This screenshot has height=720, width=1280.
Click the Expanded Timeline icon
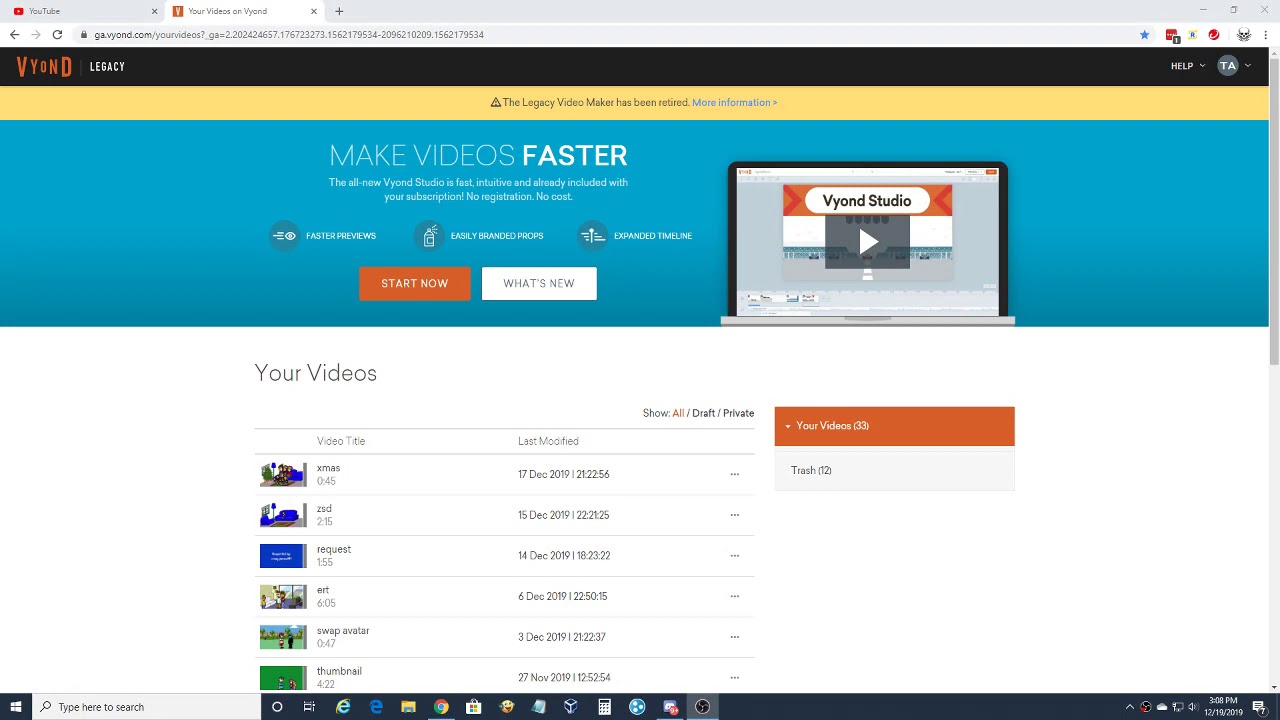coord(592,236)
